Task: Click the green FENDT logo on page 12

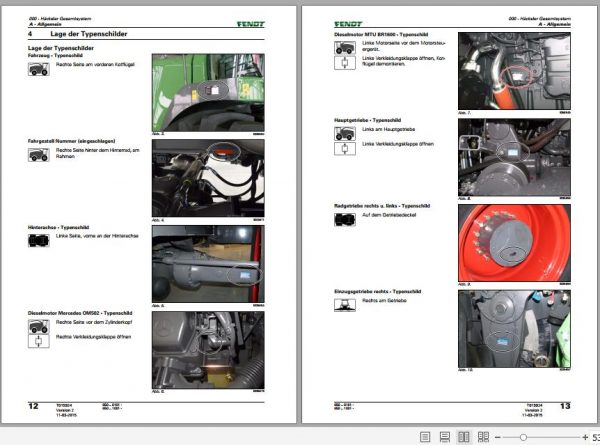Action: coord(251,24)
